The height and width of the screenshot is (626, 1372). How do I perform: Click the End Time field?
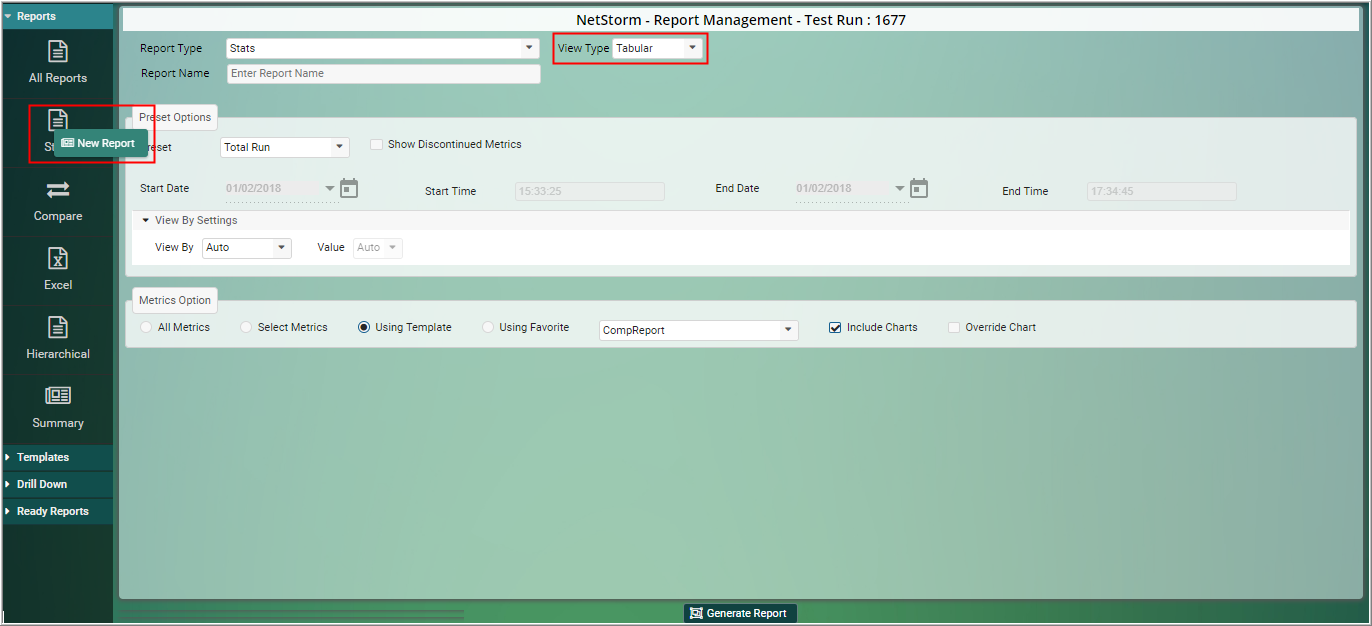tap(1162, 191)
